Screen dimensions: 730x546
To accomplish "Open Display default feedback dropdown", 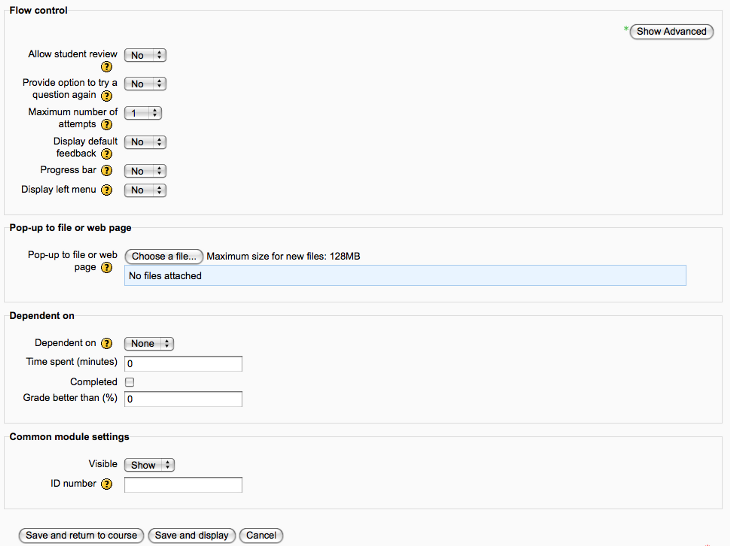I will coord(145,142).
